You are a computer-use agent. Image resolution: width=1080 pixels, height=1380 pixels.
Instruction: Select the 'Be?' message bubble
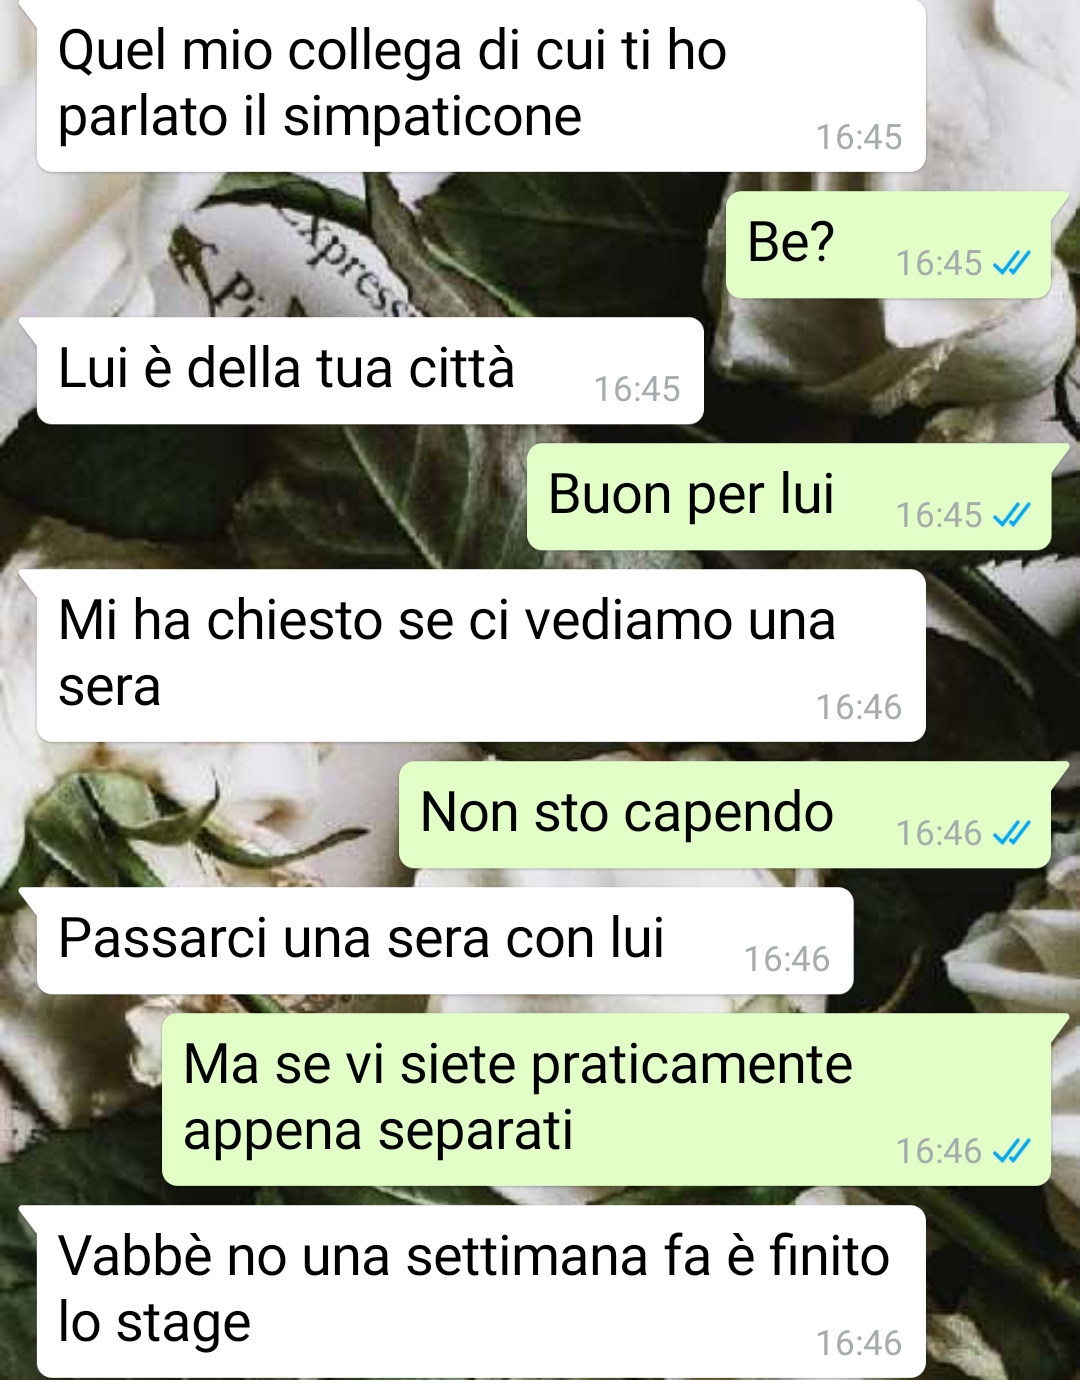(888, 244)
